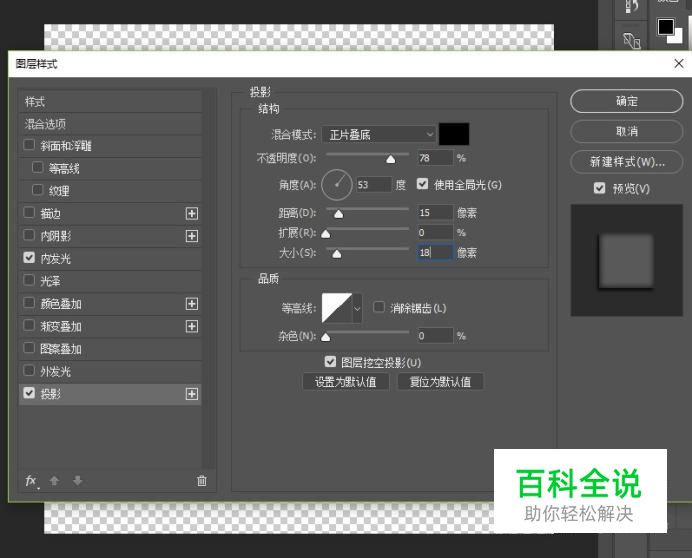Click 确定 button
The width and height of the screenshot is (692, 558).
pos(626,101)
